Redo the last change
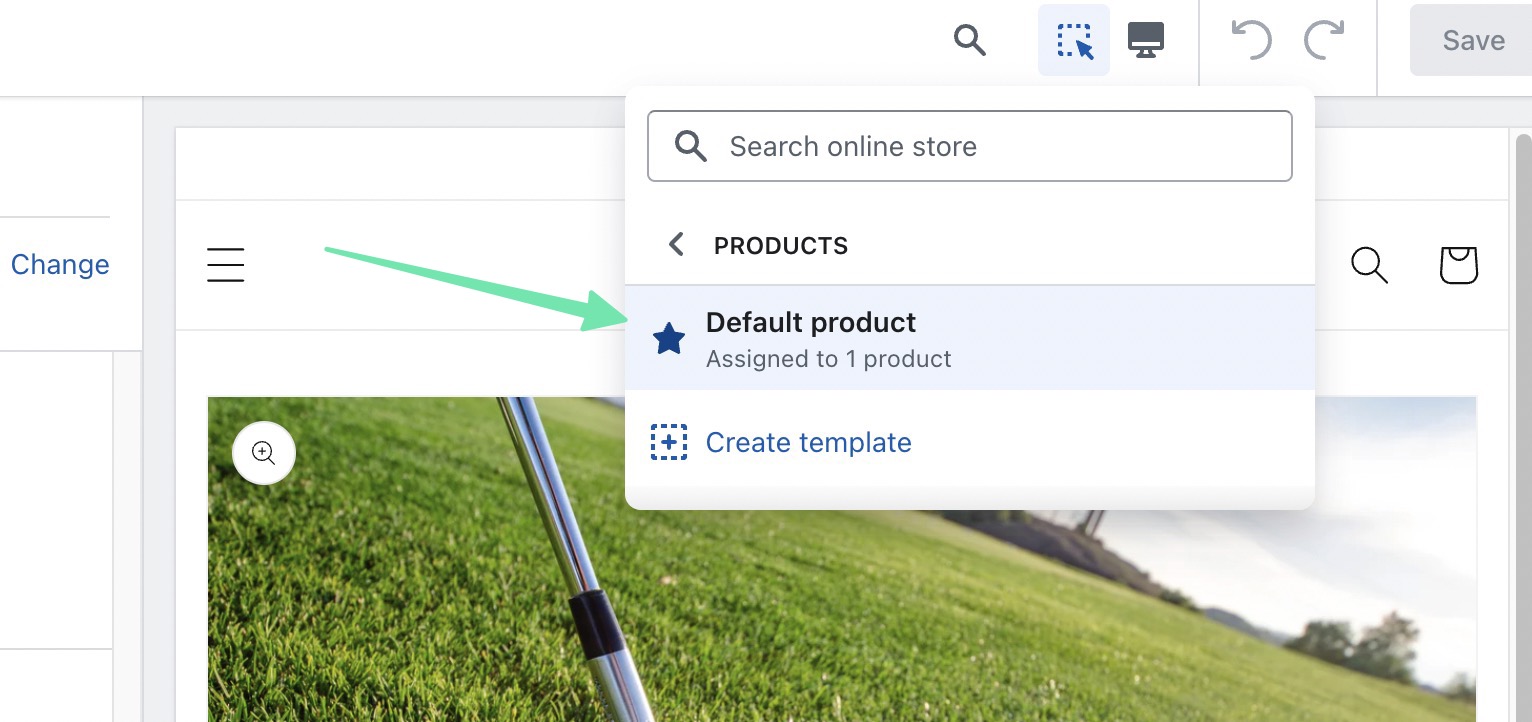 point(1324,40)
